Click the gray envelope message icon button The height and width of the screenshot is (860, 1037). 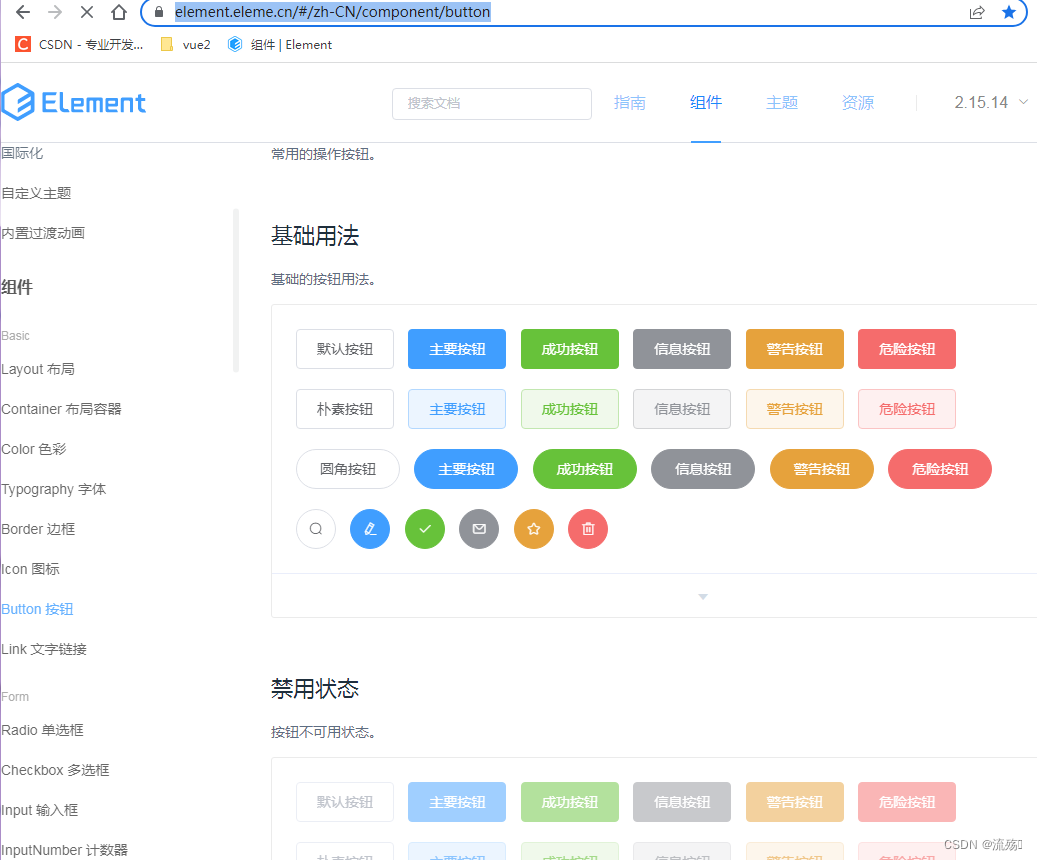coord(479,529)
